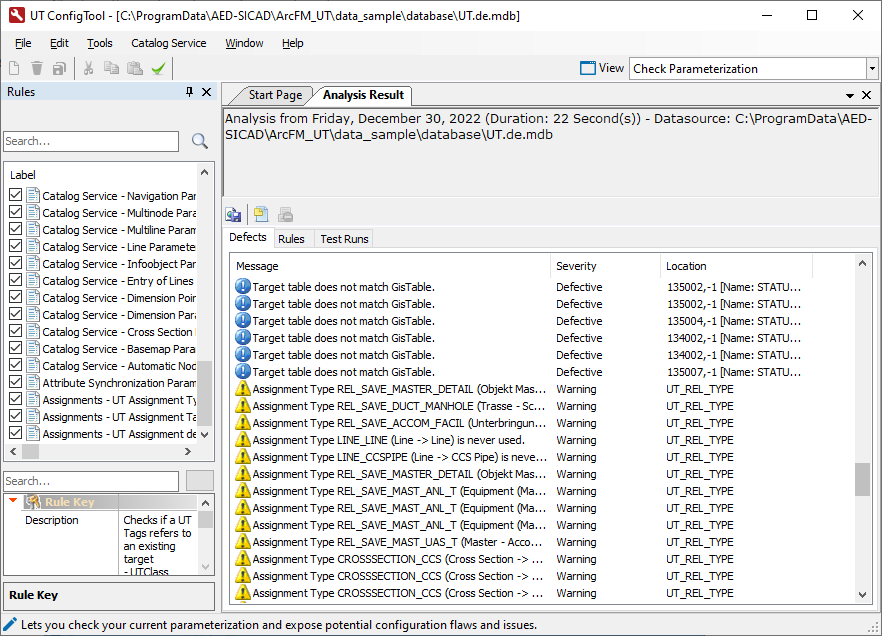Click the yellow note documents icon

[260, 214]
